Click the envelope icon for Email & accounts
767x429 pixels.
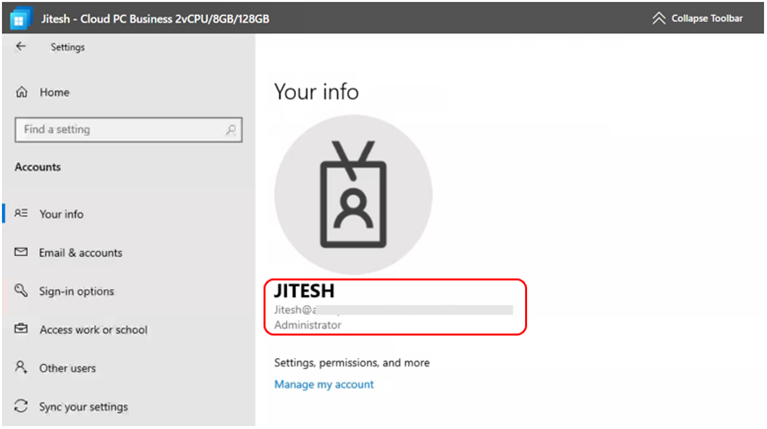pos(21,253)
